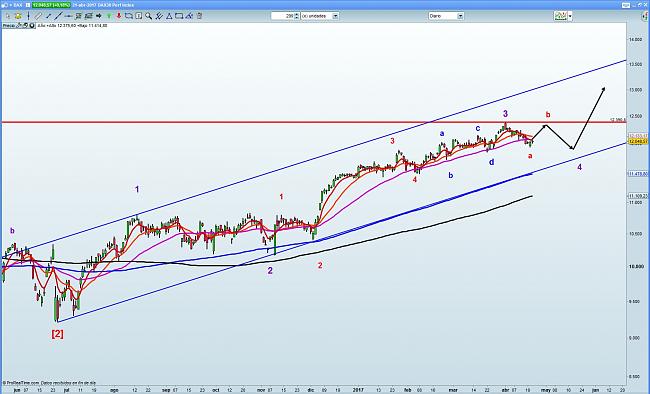Select the rectangle drawing tool
650x394 pixels.
click(129, 16)
